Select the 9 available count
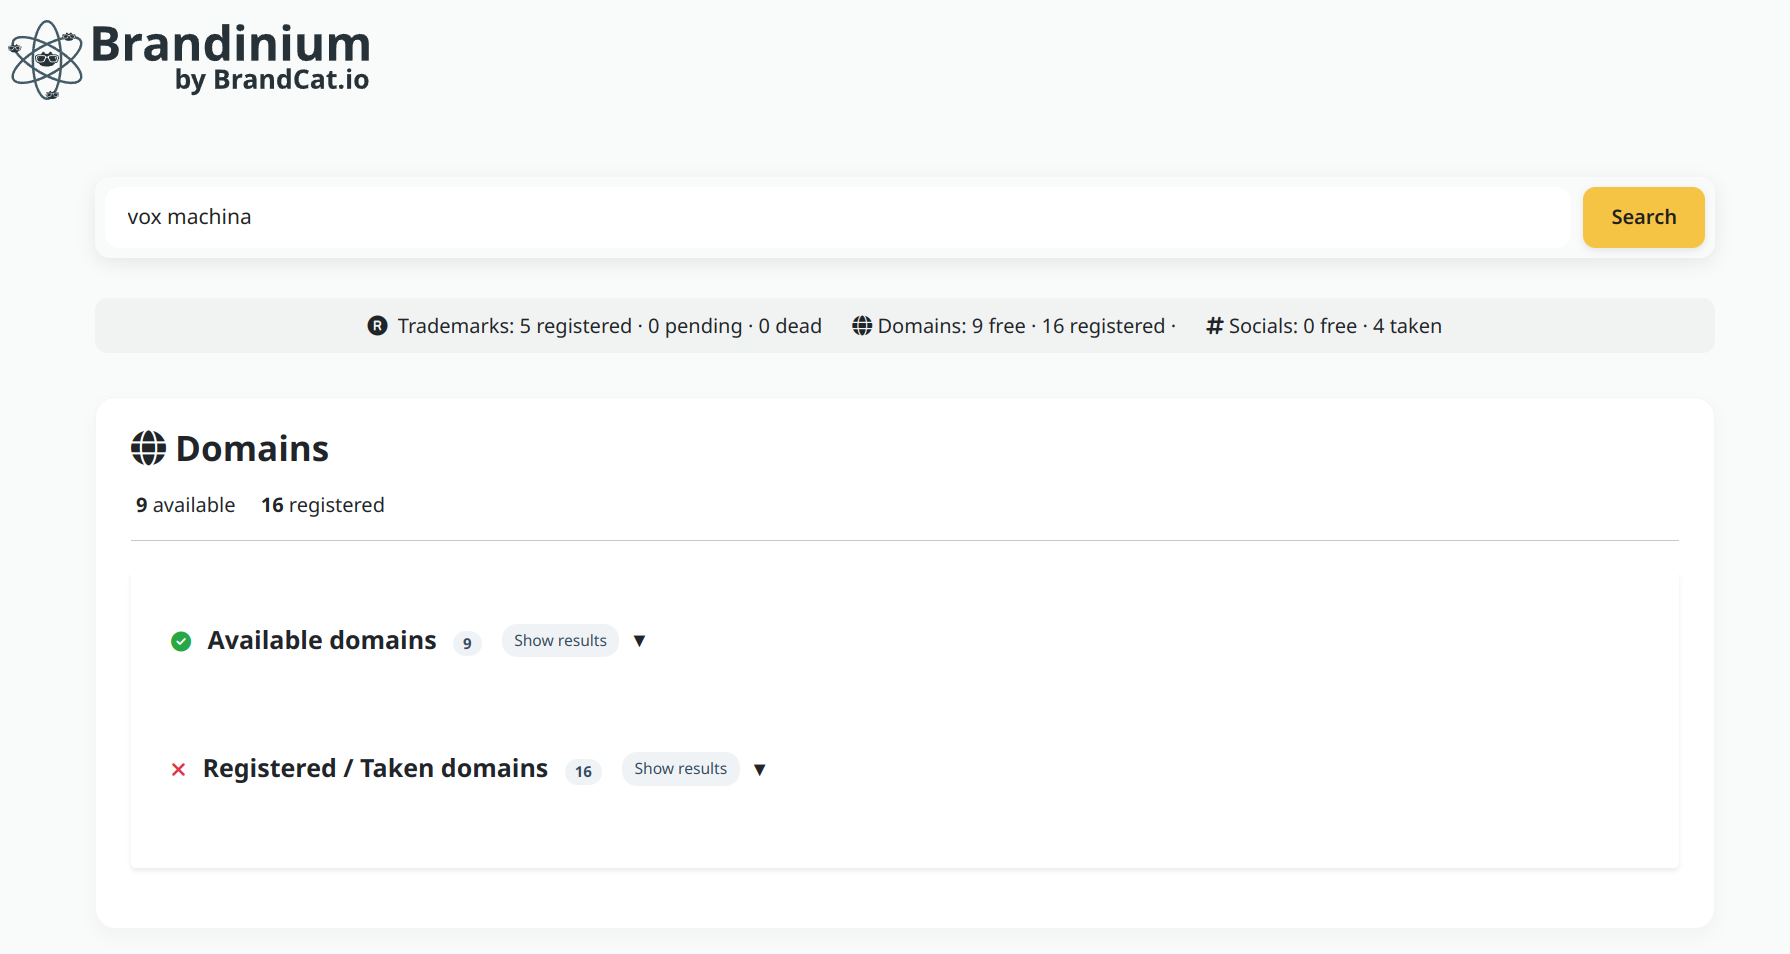 click(x=186, y=505)
